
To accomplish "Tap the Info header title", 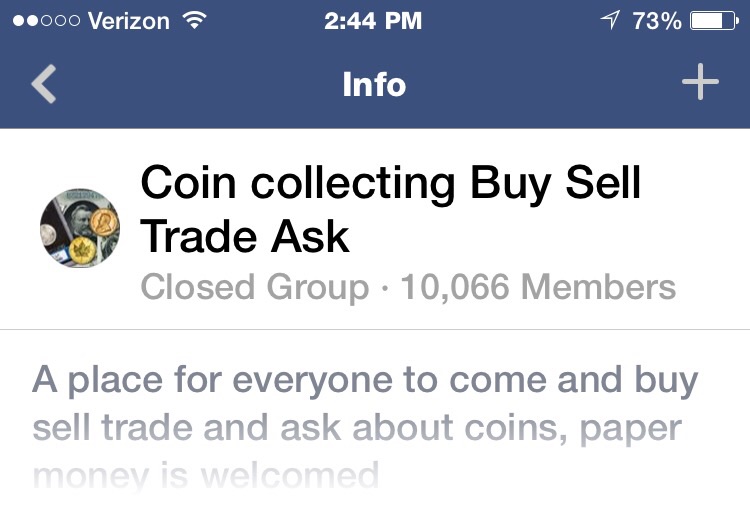I will [x=374, y=84].
